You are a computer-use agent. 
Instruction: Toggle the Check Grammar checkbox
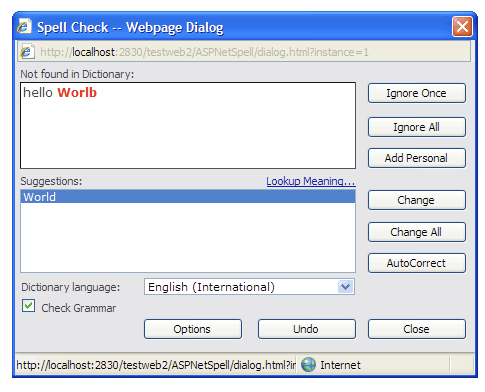(29, 306)
